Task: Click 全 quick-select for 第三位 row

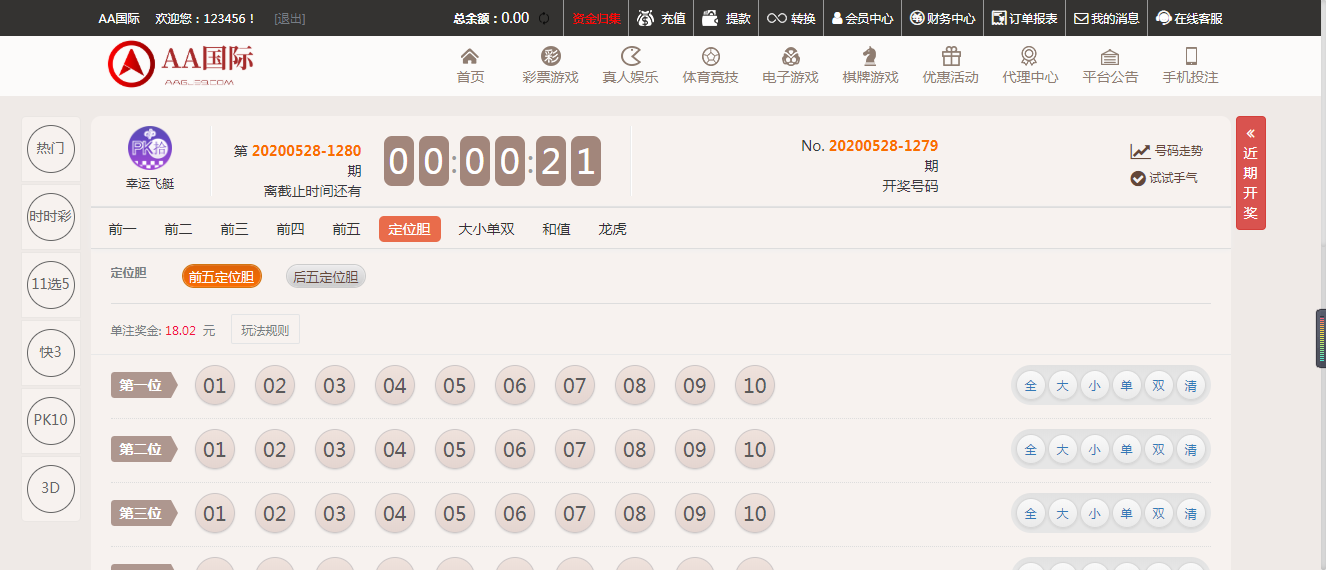Action: [x=1030, y=514]
